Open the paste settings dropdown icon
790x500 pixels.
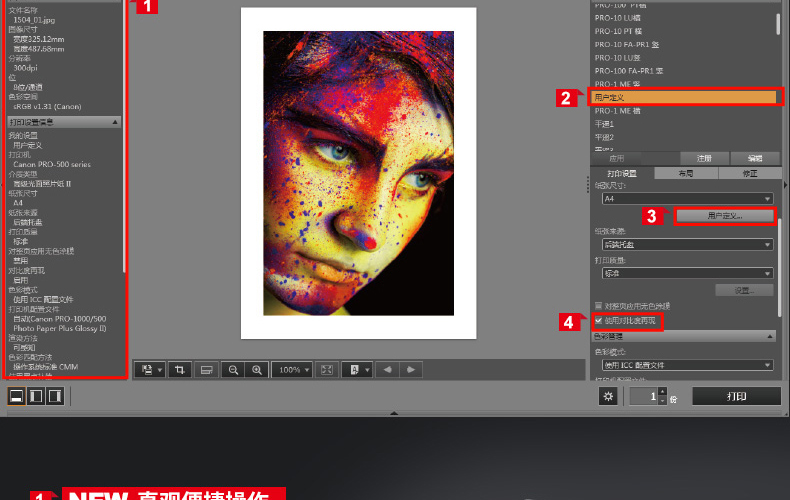pos(150,370)
